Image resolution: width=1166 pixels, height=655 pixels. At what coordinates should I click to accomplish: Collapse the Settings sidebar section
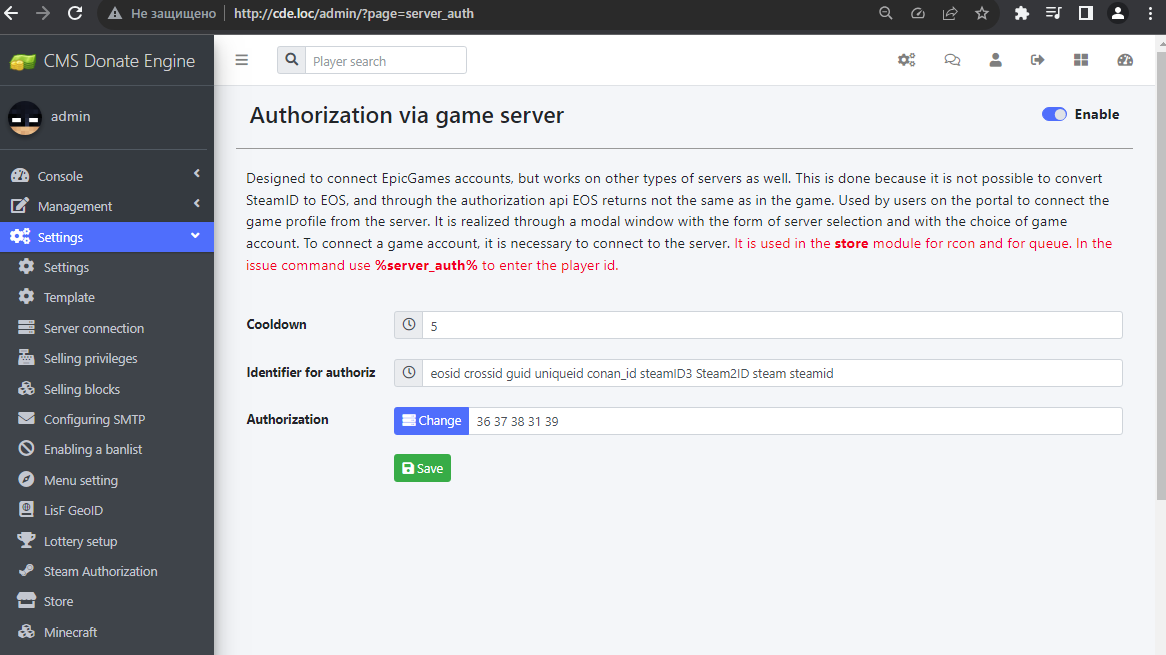107,237
